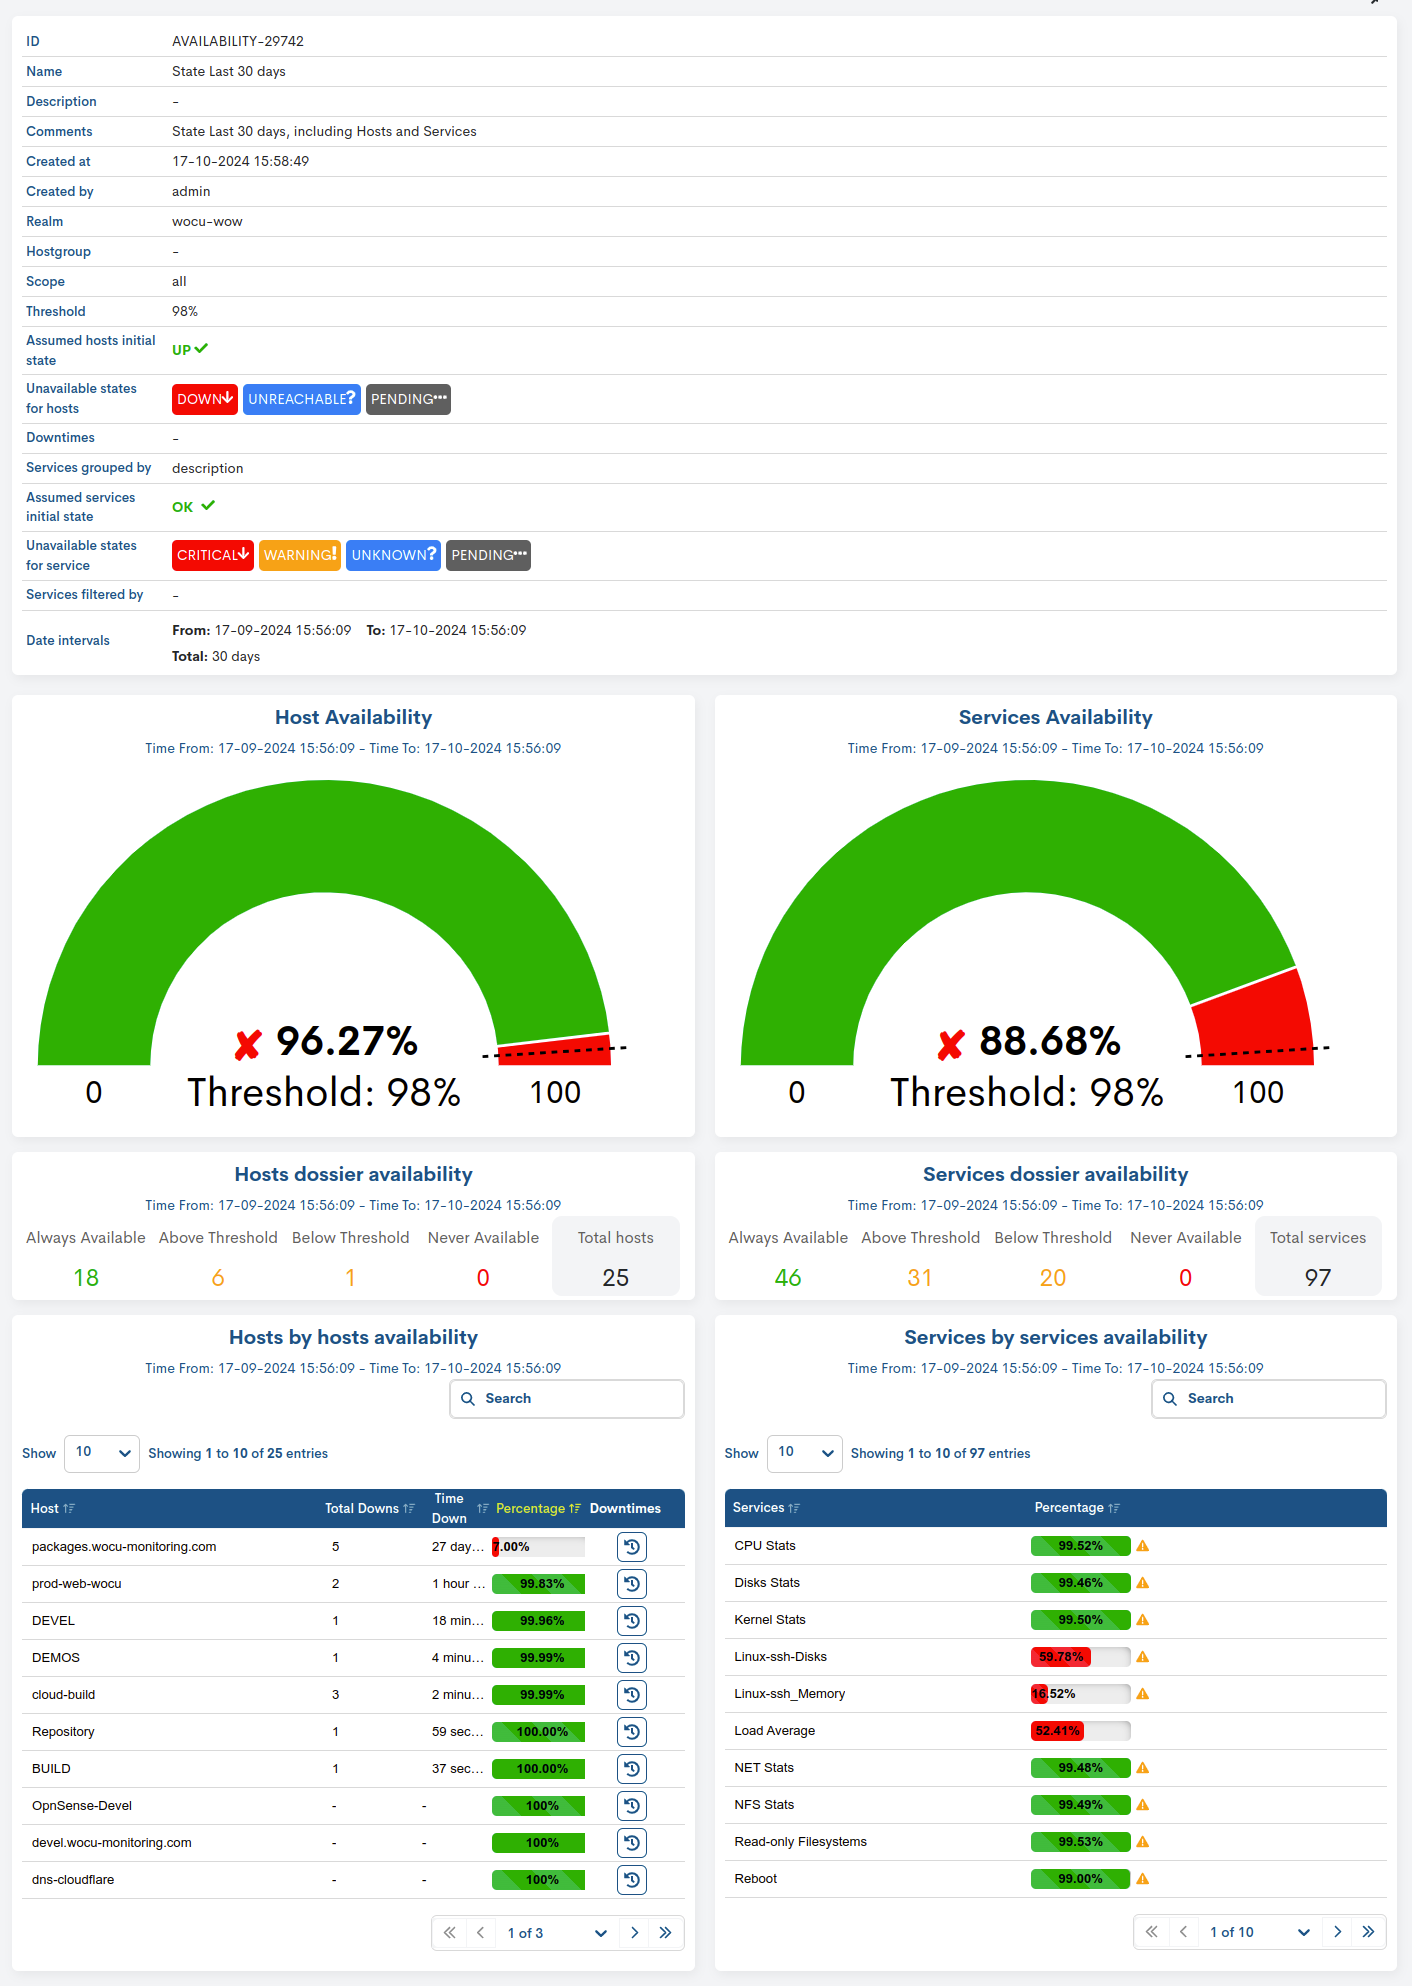
Task: Select packages.wocu-monitoring.com host row name
Action: pos(124,1547)
